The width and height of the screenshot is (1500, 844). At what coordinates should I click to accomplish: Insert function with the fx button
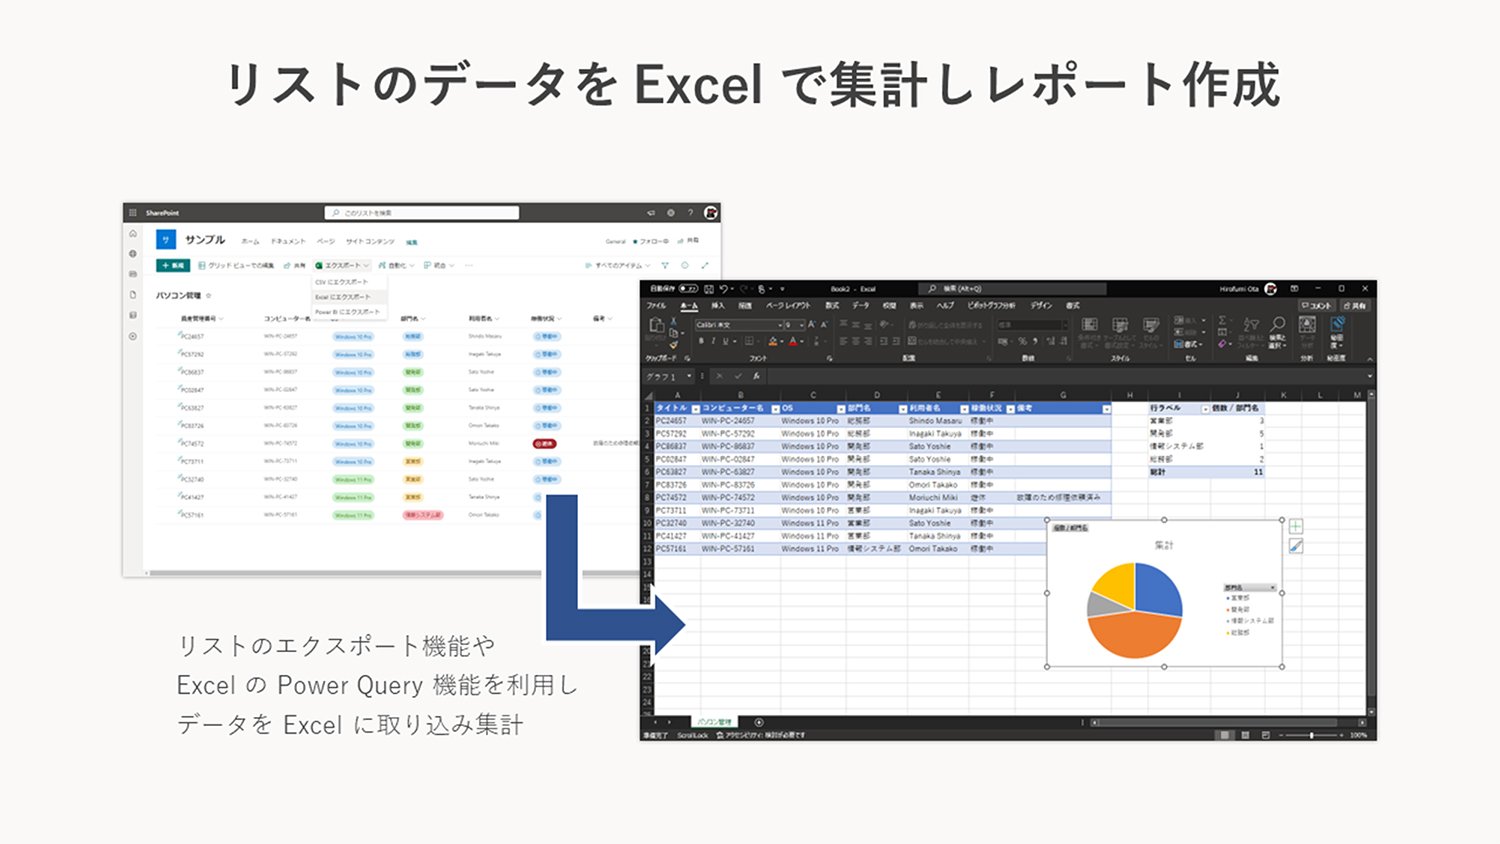pos(757,376)
